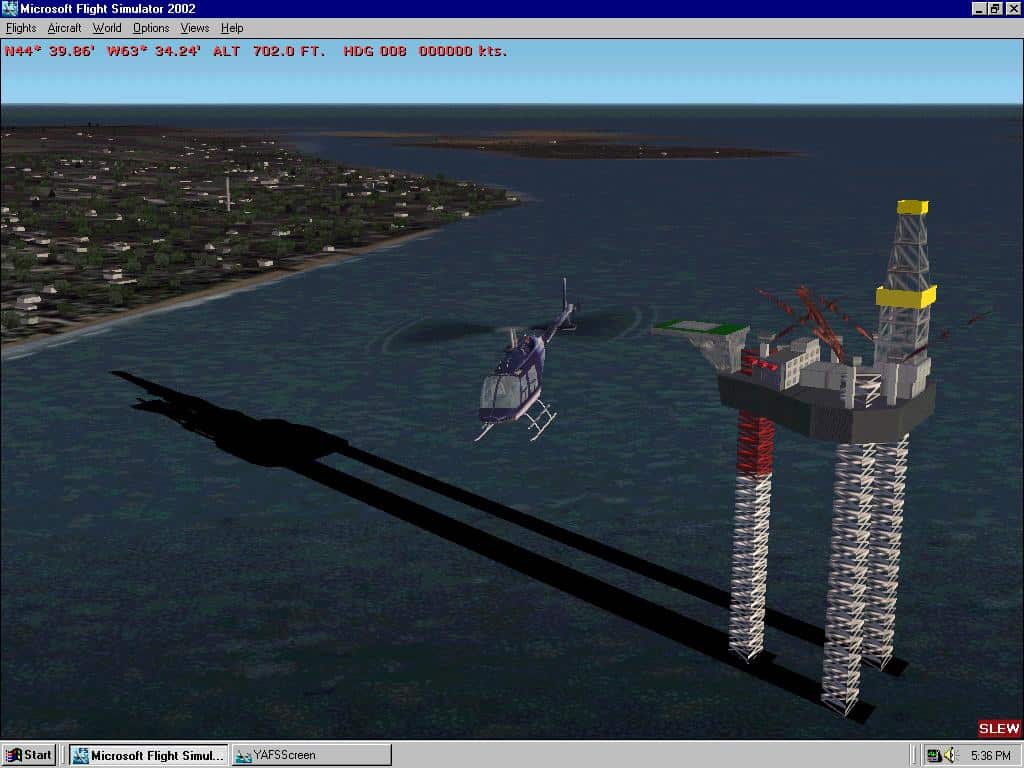Minimize the Flight Simulator window
Image resolution: width=1024 pixels, height=768 pixels.
click(x=979, y=9)
